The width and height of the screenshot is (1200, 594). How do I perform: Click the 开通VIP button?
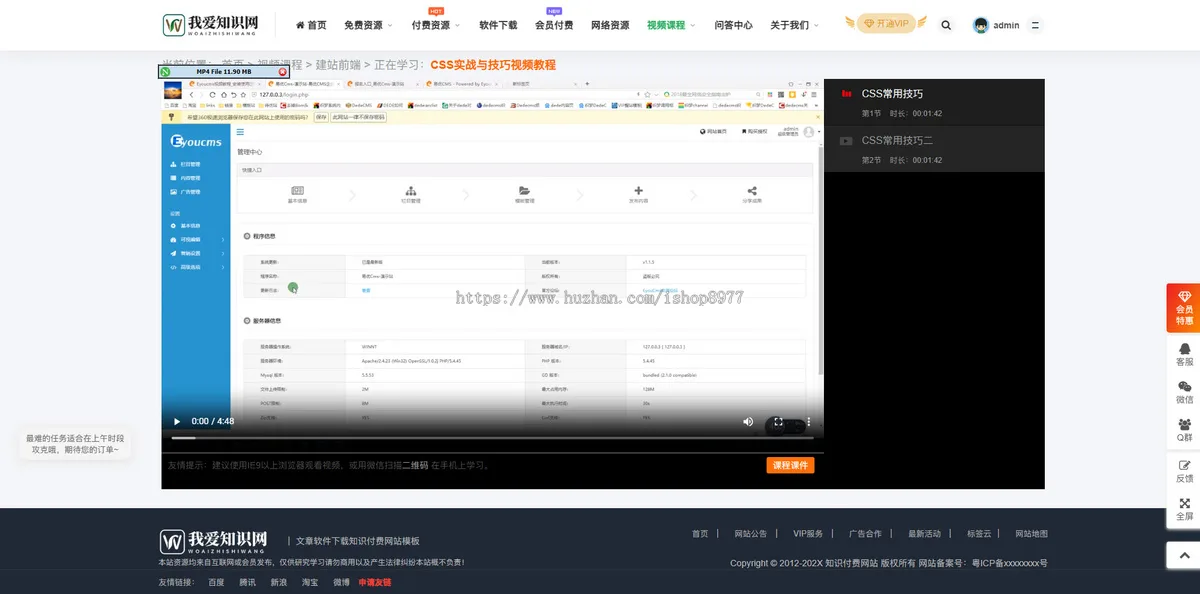click(x=886, y=22)
